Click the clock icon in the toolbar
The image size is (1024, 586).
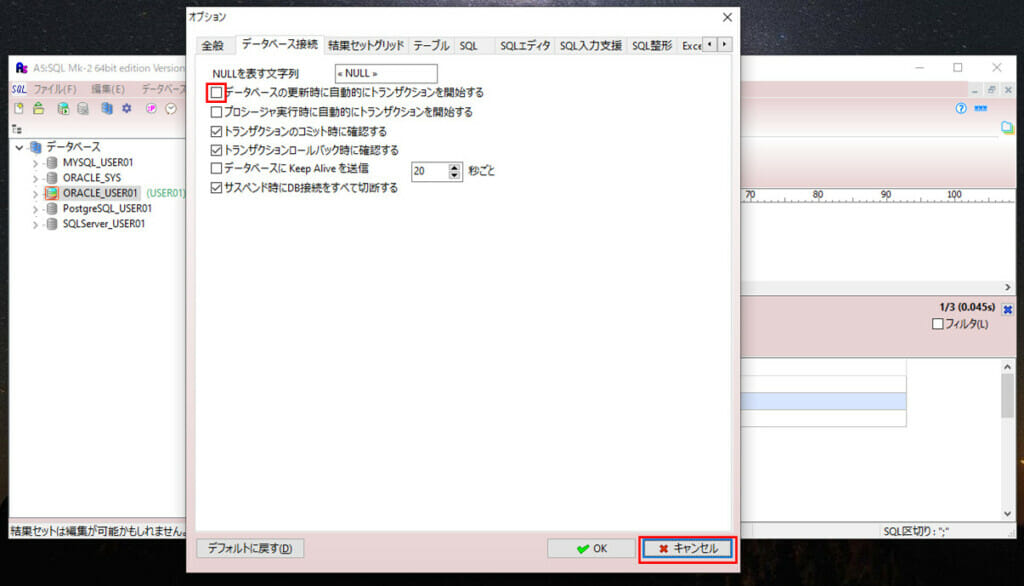click(x=171, y=108)
